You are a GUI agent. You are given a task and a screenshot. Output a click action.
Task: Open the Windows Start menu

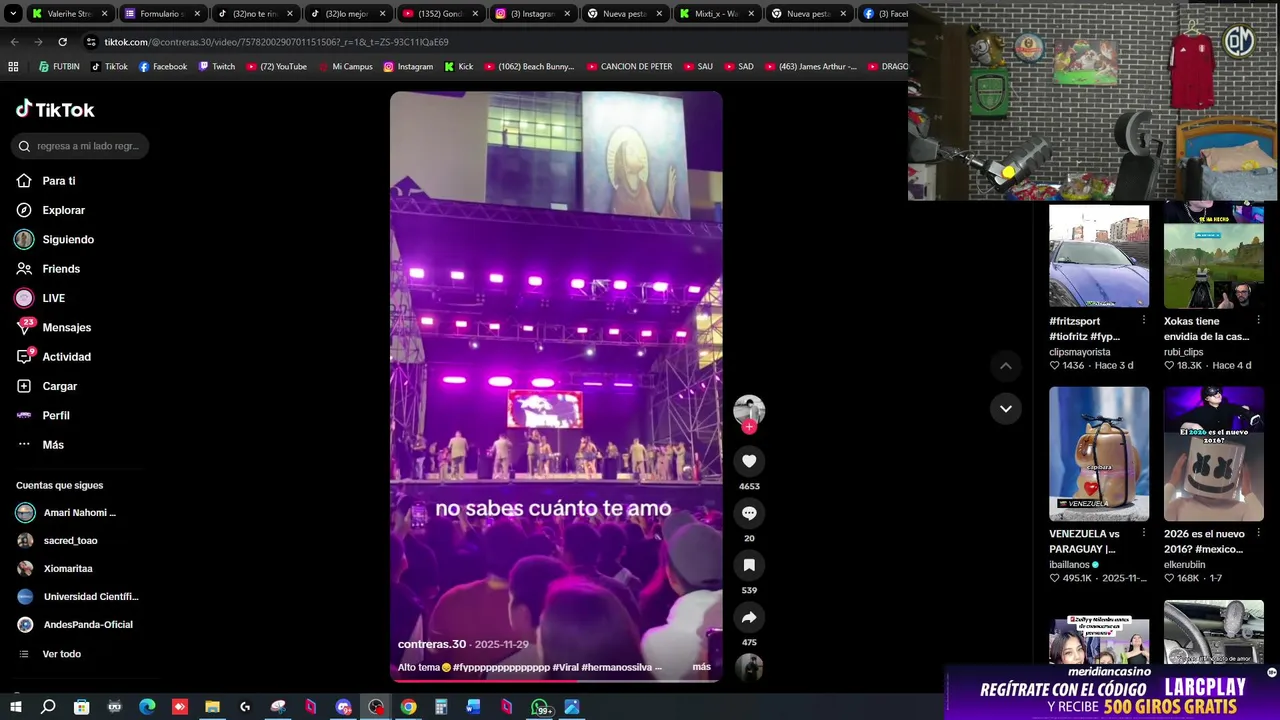(x=15, y=707)
